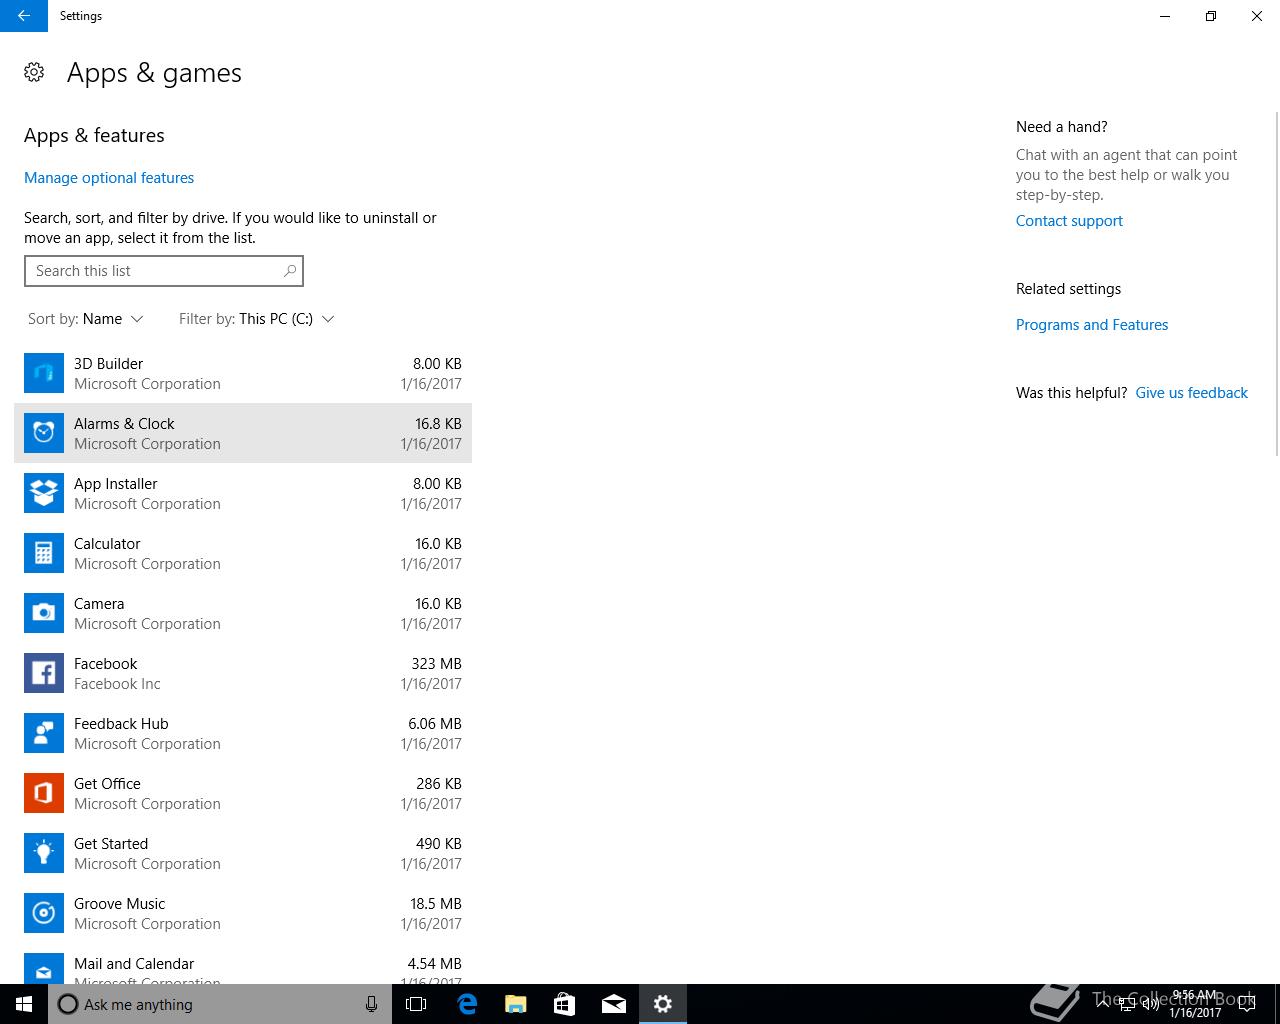Select the Get Started list entry name
The image size is (1280, 1024).
(x=111, y=844)
